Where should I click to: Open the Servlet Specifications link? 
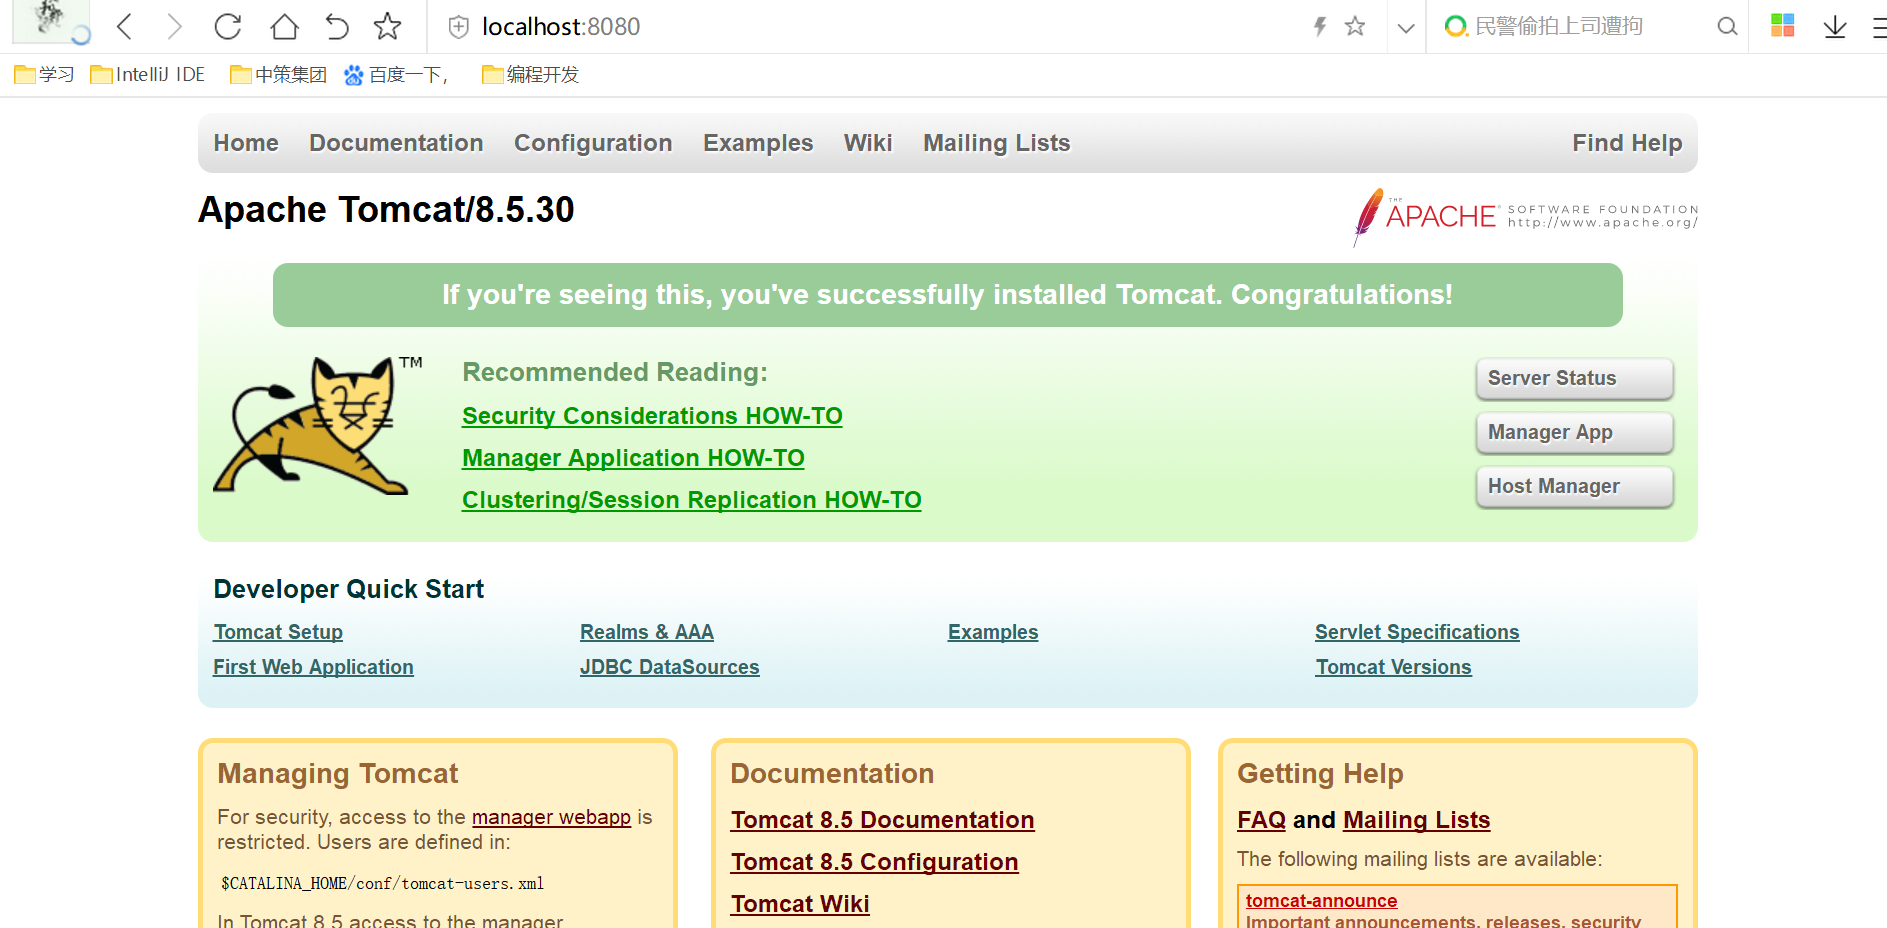click(1417, 632)
